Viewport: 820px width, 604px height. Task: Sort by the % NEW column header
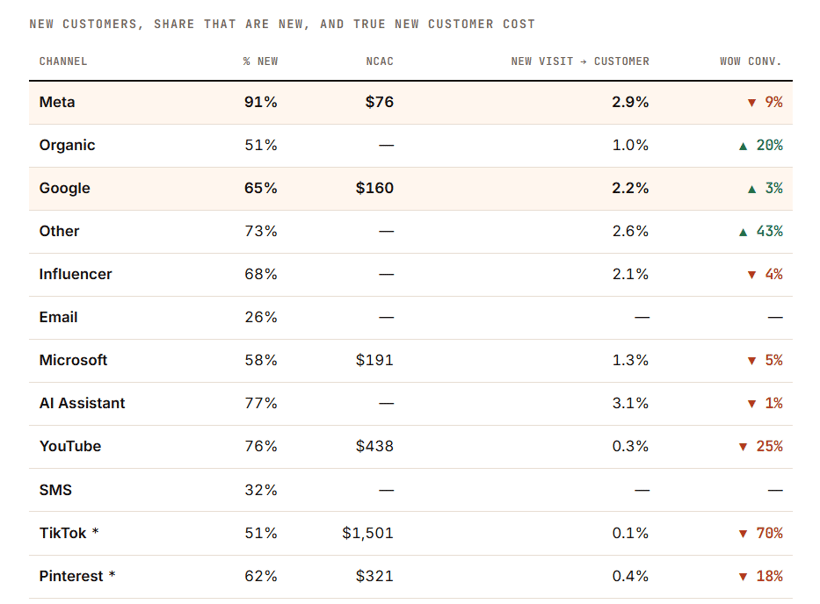[x=260, y=61]
